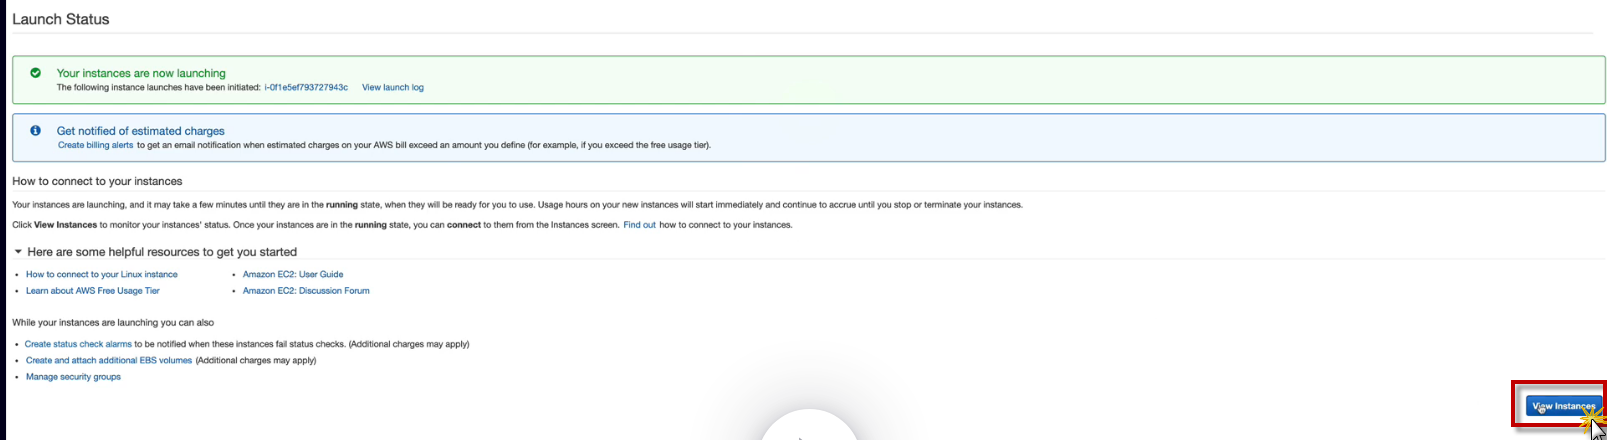Open the View launch log link

point(393,88)
